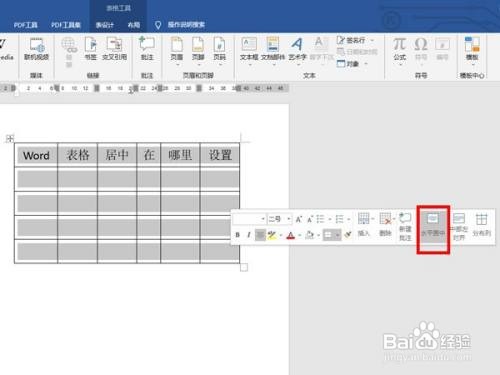Switch to Table Design (表设计) tab

(105, 25)
